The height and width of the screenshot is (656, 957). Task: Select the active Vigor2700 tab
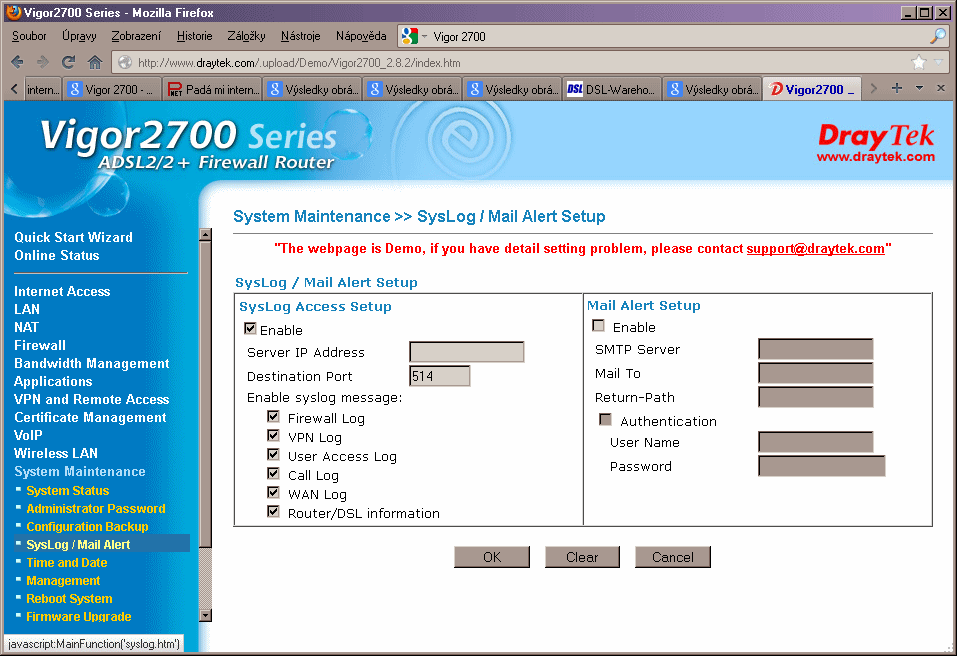point(812,89)
